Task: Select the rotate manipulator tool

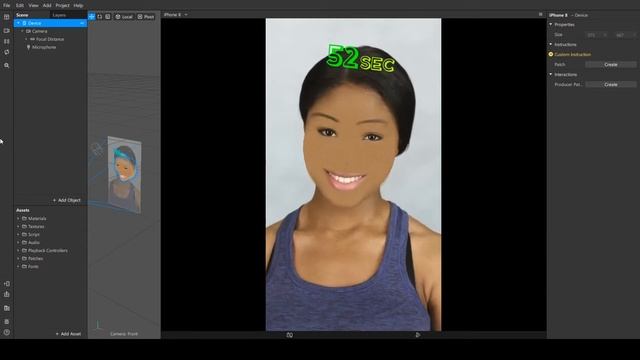Action: [x=100, y=16]
